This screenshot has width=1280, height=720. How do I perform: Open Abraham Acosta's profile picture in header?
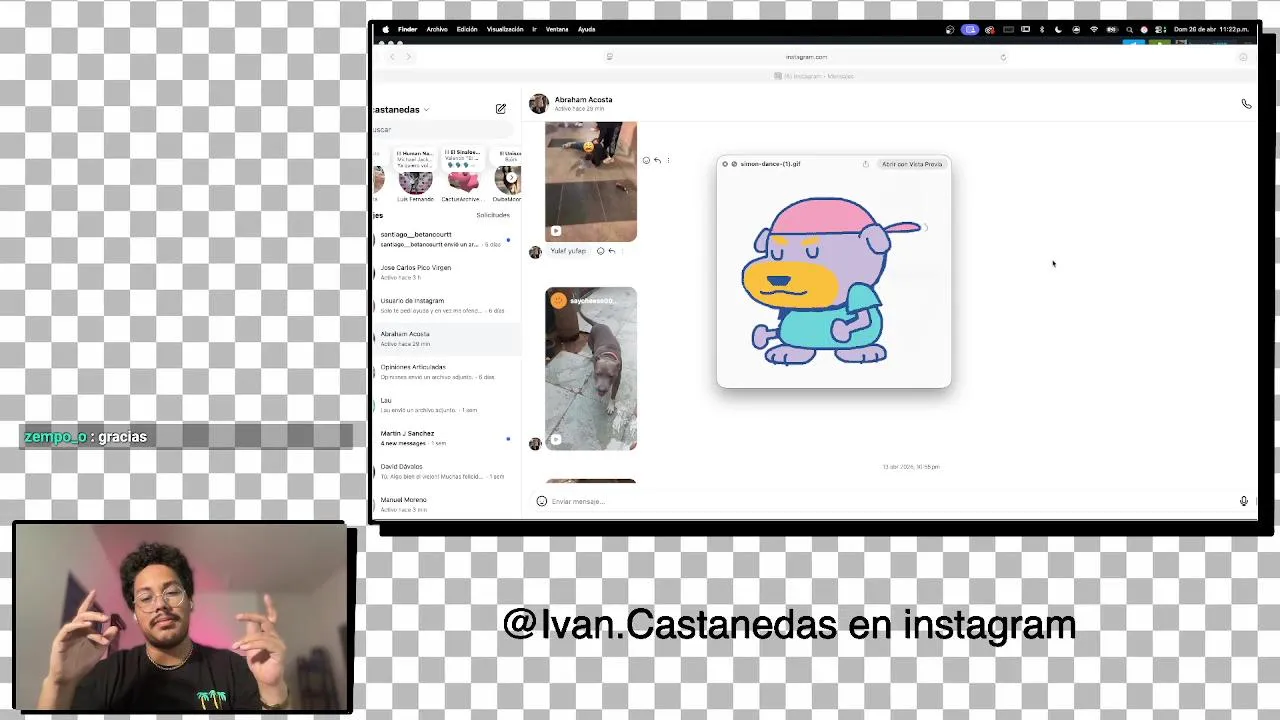[x=539, y=104]
